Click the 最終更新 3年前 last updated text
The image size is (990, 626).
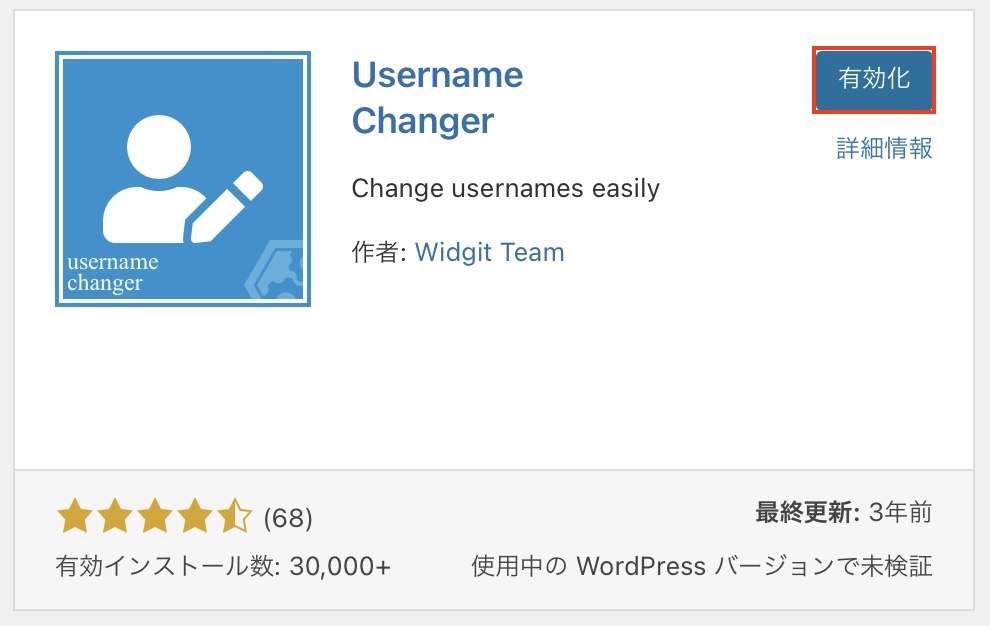click(x=843, y=513)
